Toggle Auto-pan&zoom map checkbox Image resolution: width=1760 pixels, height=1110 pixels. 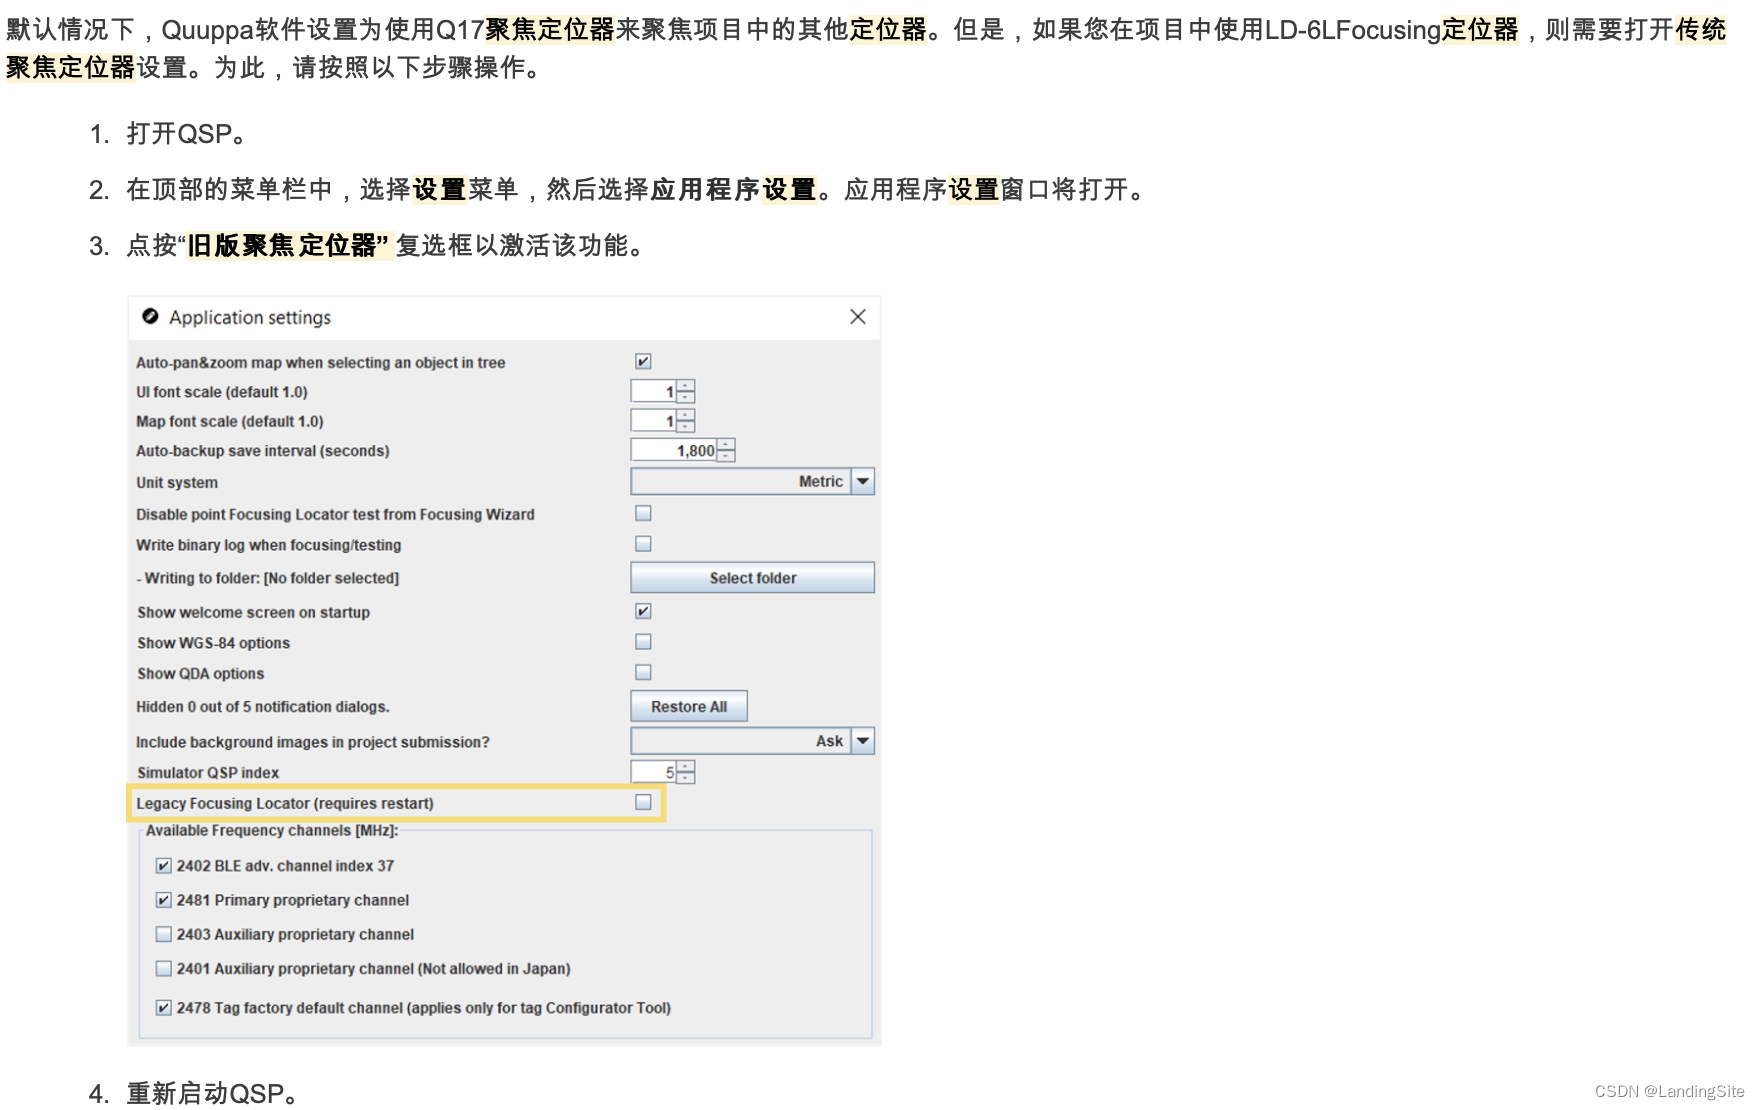(643, 361)
